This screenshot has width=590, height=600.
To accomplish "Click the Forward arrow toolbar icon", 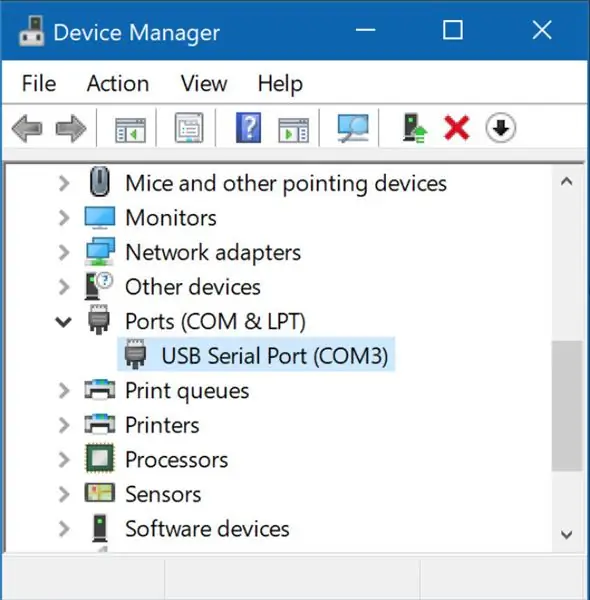I will (71, 128).
